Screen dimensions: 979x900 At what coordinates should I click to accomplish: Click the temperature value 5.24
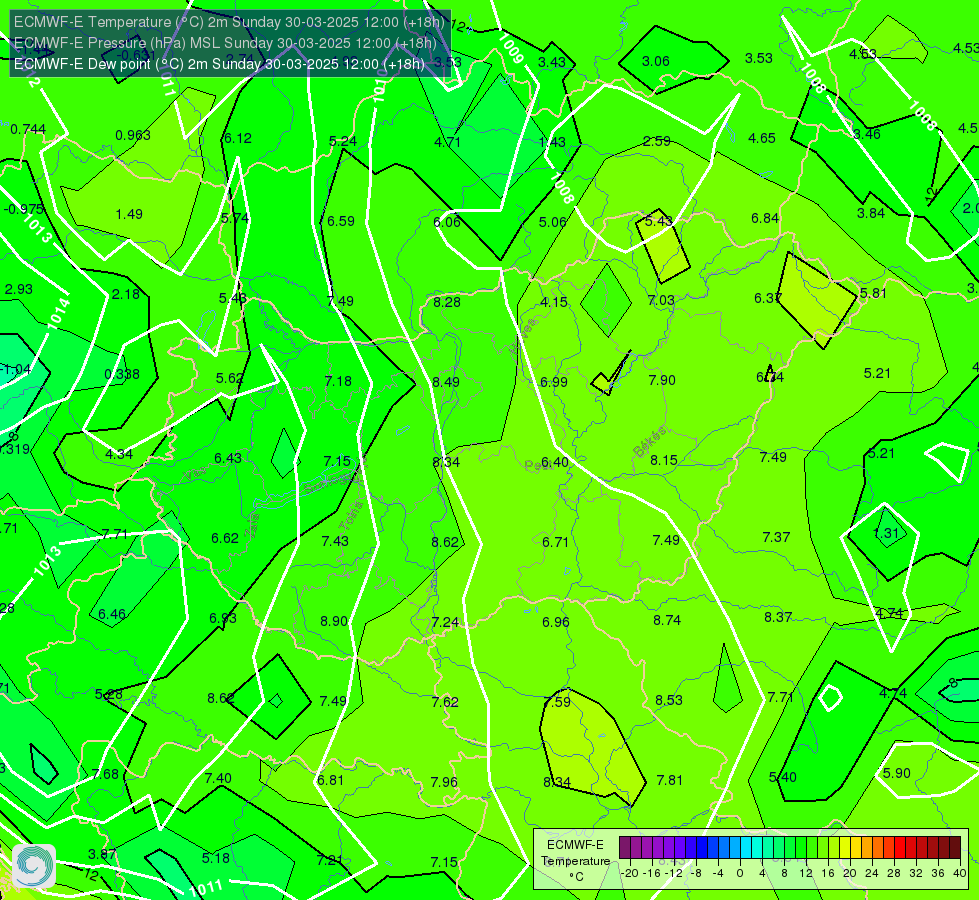[x=343, y=141]
